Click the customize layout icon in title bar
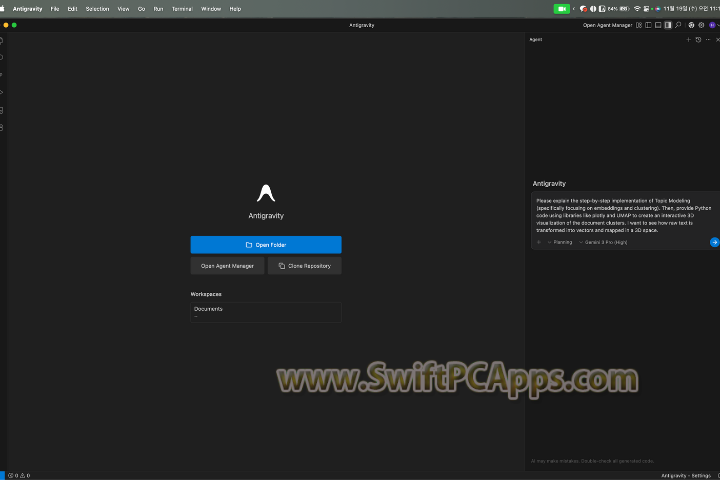The image size is (720, 480). [639, 25]
